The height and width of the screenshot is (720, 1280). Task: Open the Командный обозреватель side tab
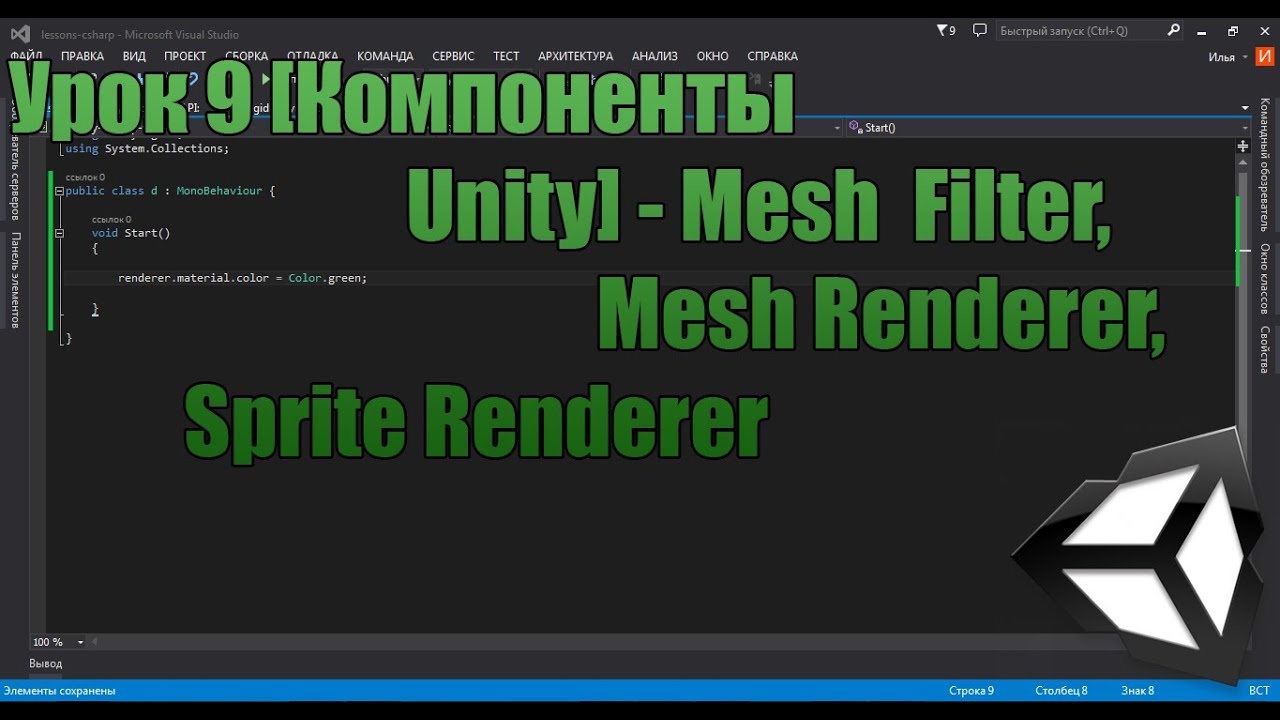[x=1265, y=165]
